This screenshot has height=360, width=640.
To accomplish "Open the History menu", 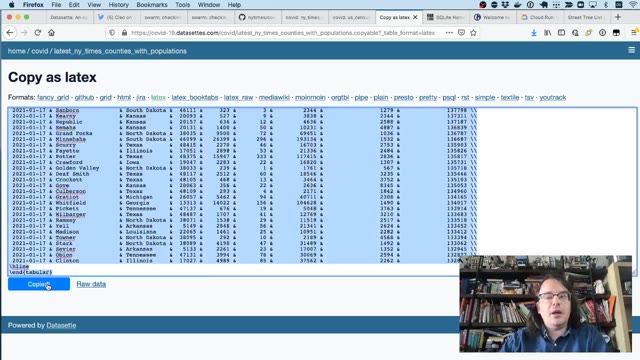I will 118,5.
